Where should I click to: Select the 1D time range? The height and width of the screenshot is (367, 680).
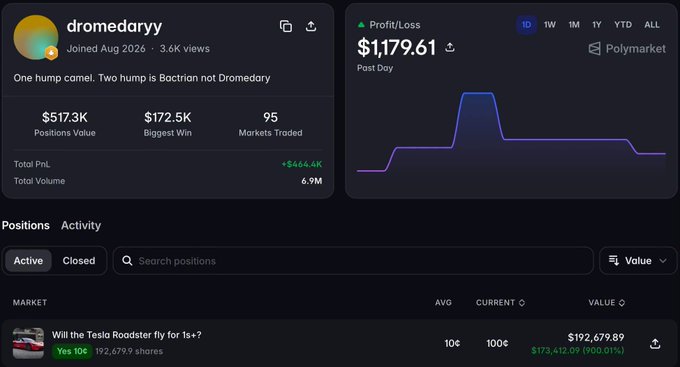526,25
